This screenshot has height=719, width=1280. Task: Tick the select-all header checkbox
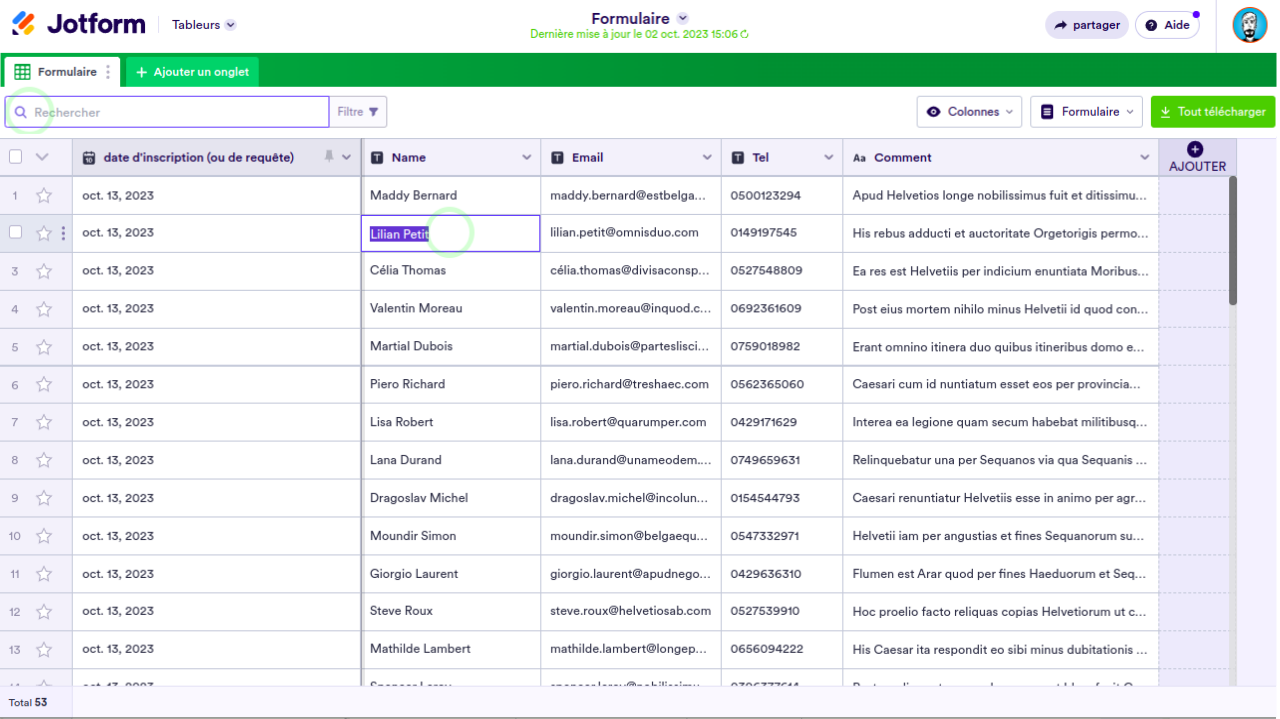click(x=15, y=157)
